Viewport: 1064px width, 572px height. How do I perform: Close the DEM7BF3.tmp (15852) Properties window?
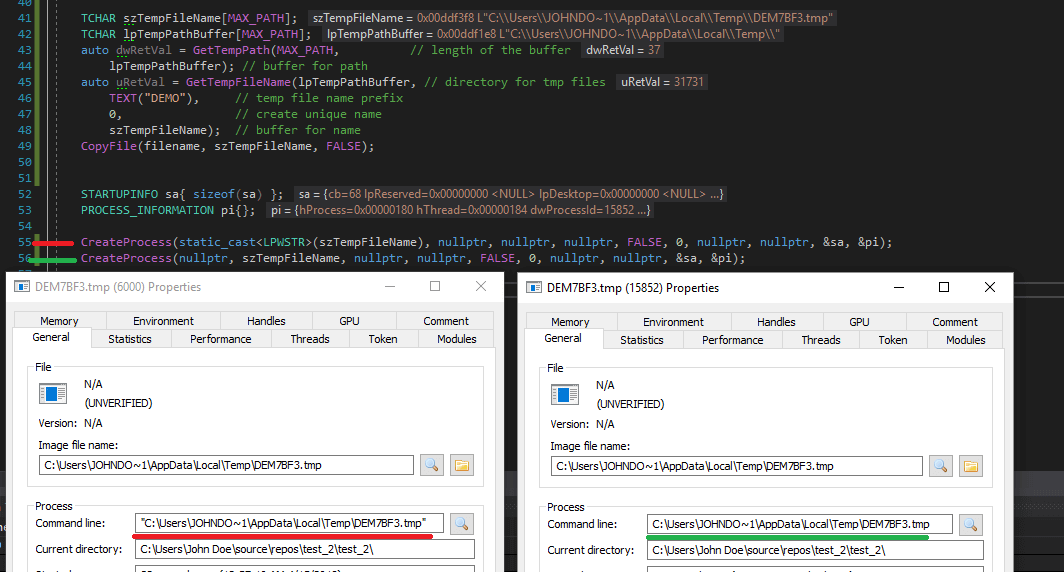point(990,288)
